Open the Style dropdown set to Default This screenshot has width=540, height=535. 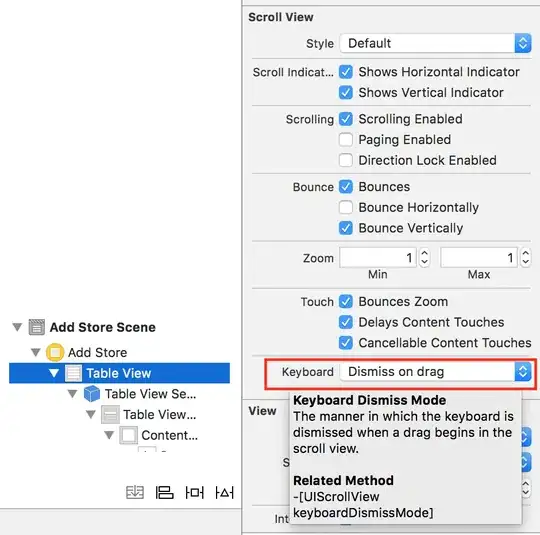click(435, 43)
